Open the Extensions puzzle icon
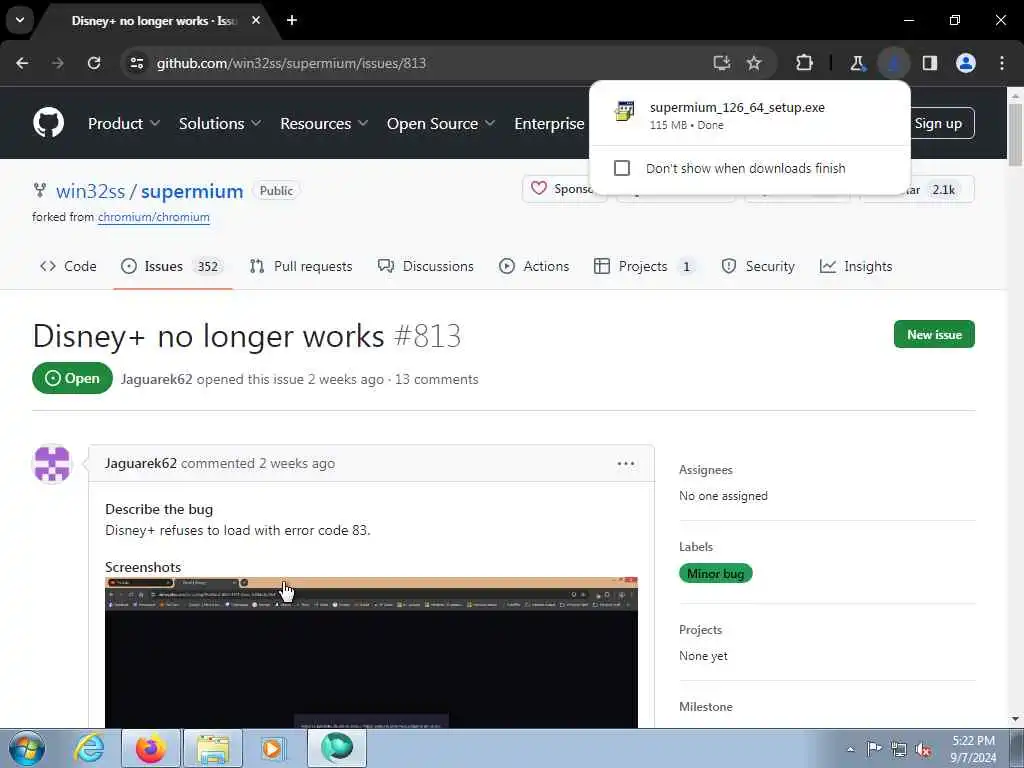The height and width of the screenshot is (768, 1024). point(805,63)
